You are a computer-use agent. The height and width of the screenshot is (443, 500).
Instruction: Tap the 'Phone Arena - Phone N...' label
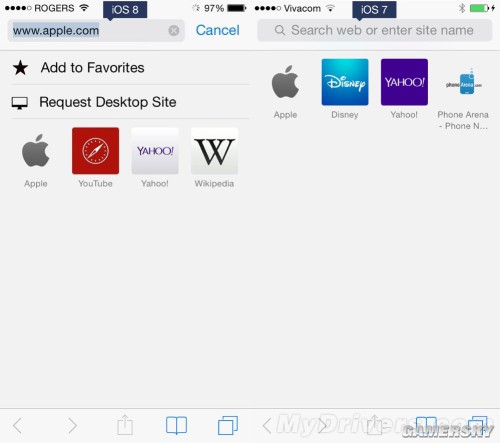point(463,120)
